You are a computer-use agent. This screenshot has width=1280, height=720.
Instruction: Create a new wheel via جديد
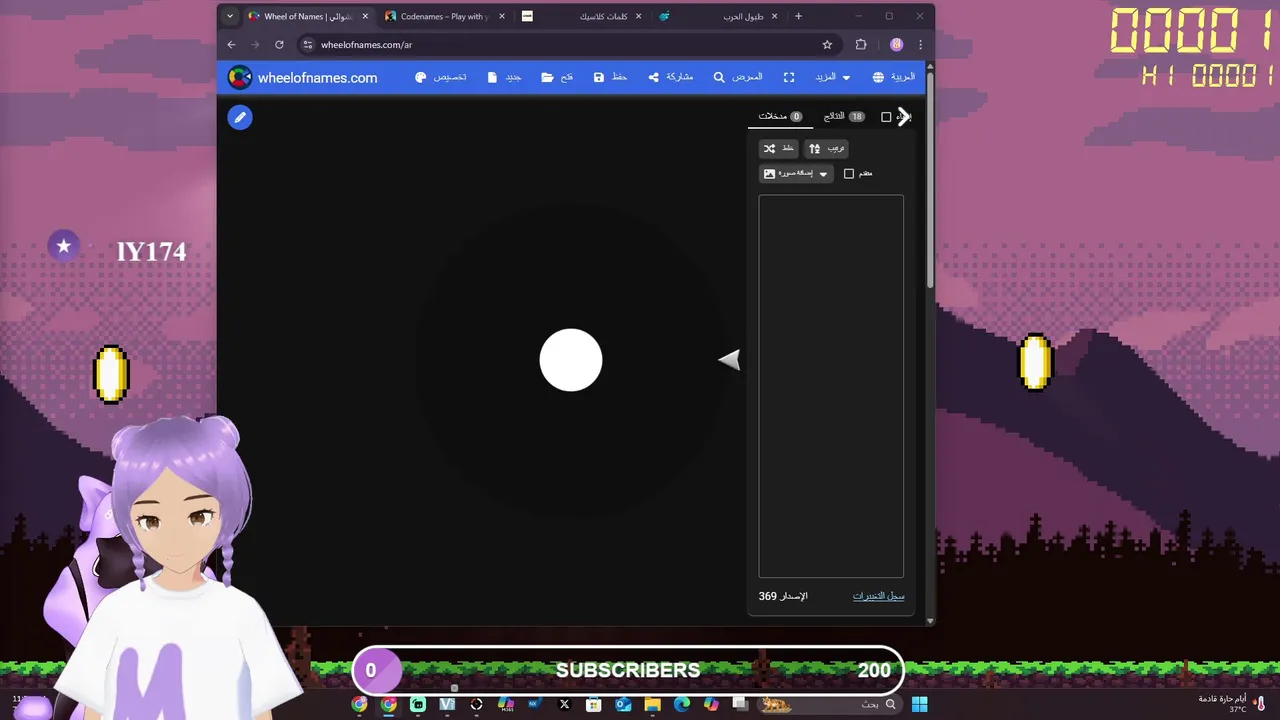504,77
